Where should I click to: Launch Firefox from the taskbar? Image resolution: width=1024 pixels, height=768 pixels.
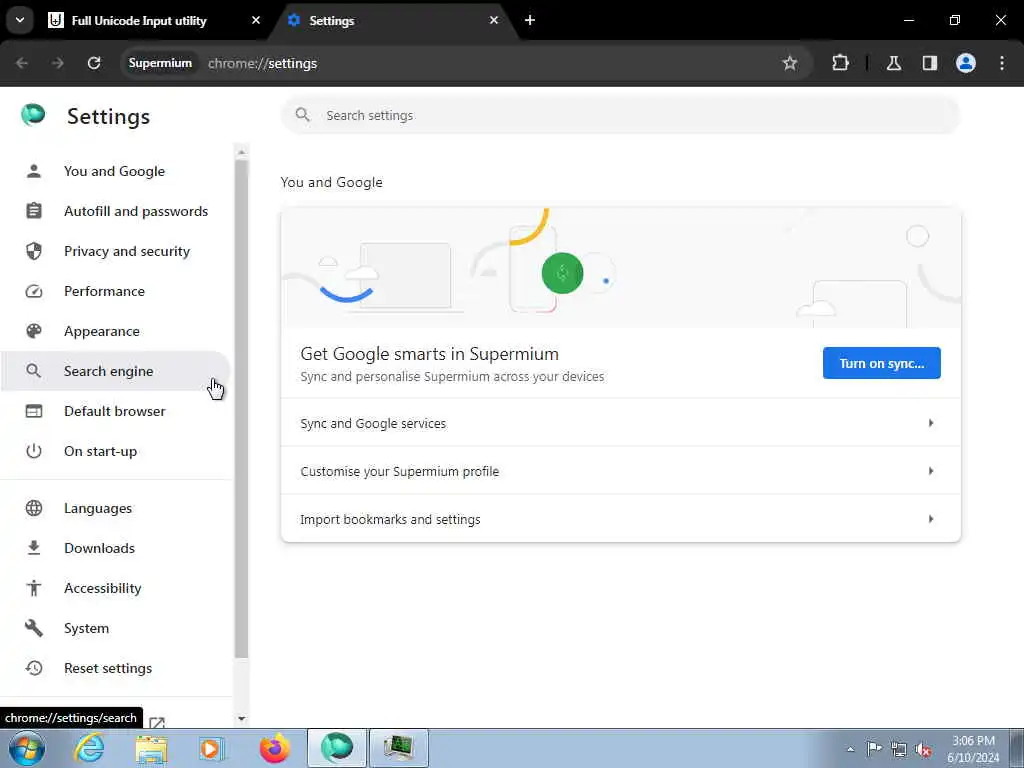click(275, 748)
